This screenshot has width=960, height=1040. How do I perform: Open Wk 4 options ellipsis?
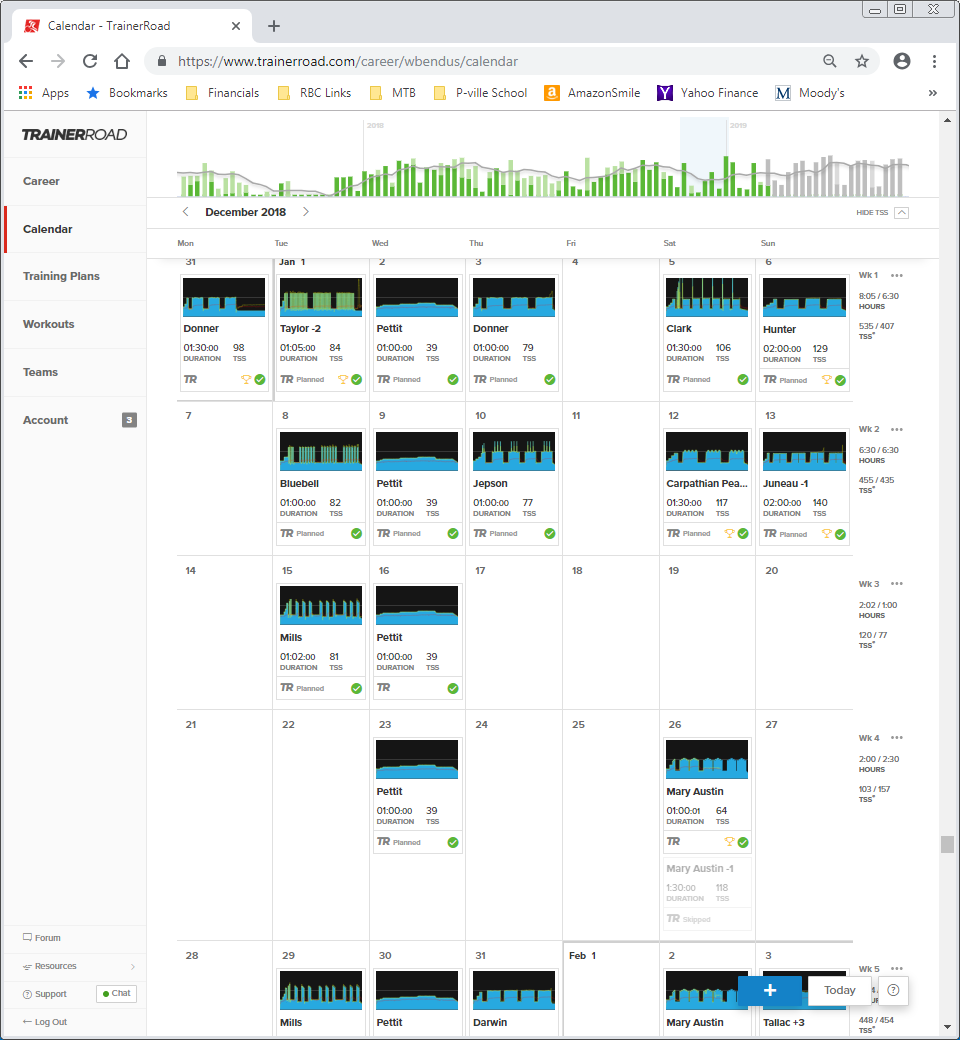(x=897, y=738)
